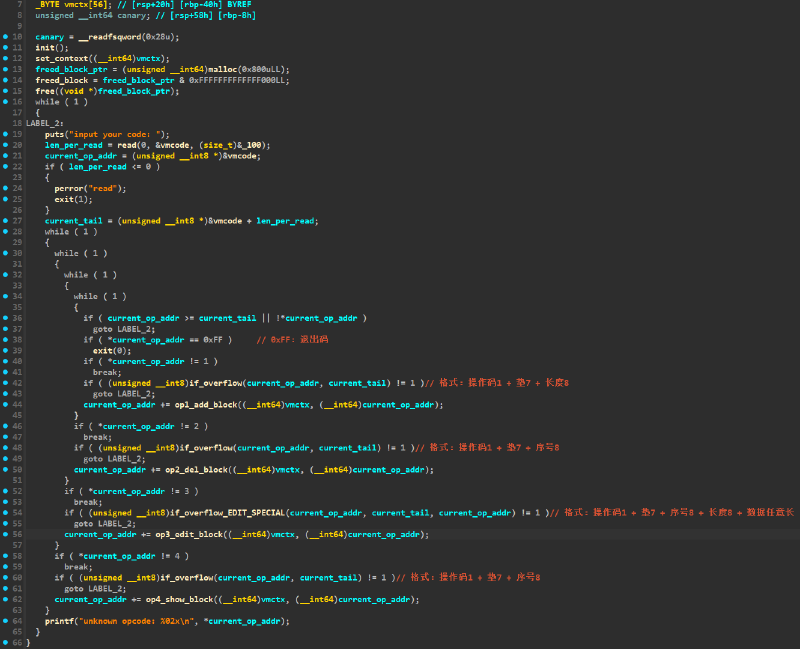Screen dimensions: 800x649
Task: Click the if_overflow call on line 42
Action: click(215, 383)
